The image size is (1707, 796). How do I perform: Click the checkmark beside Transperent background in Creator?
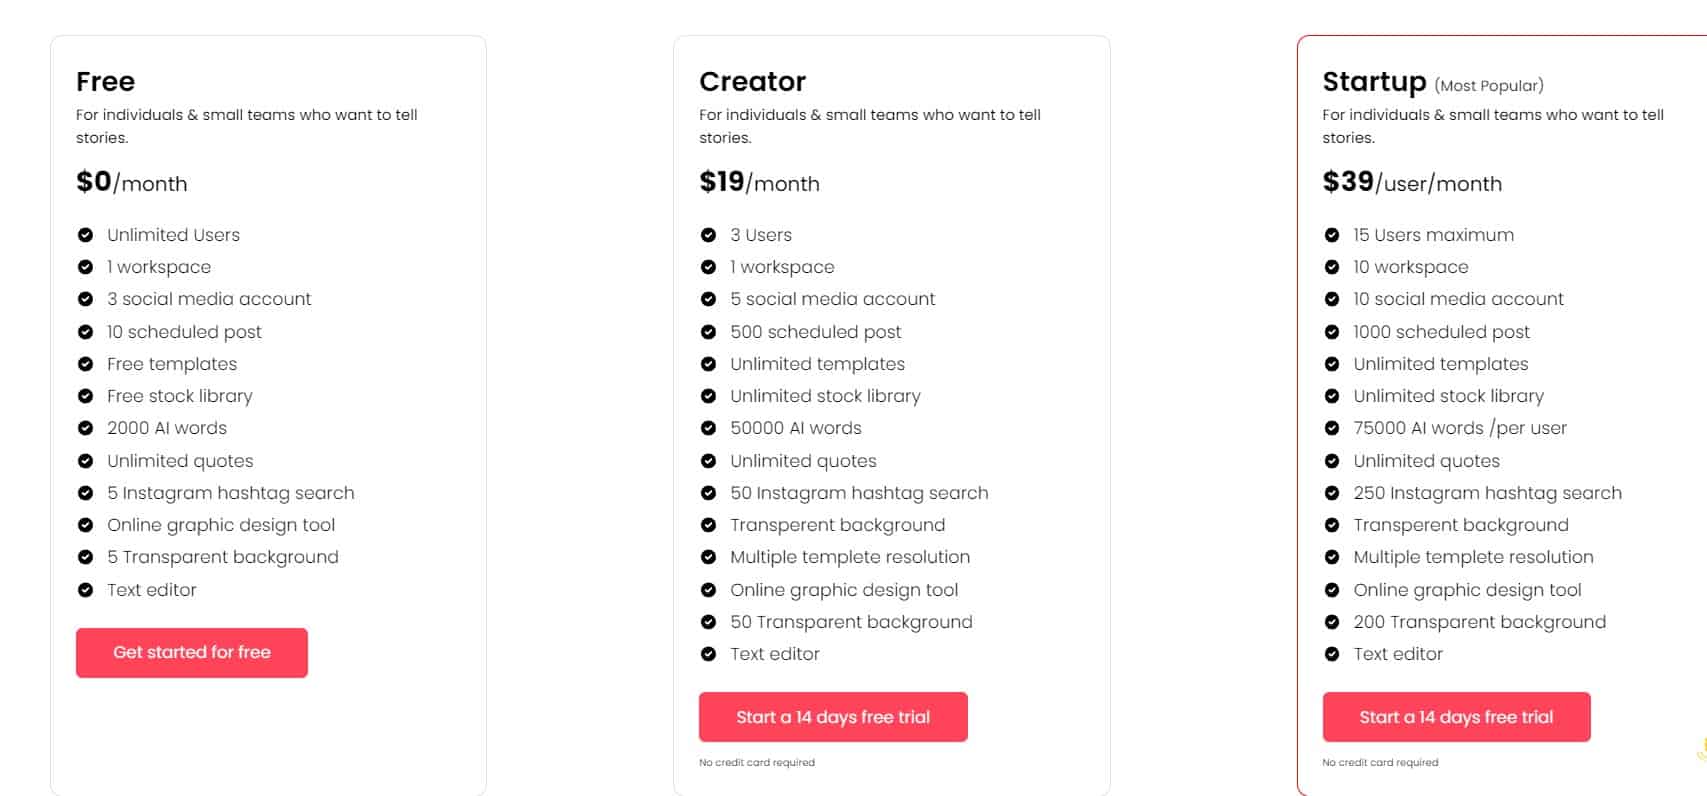[x=710, y=525]
